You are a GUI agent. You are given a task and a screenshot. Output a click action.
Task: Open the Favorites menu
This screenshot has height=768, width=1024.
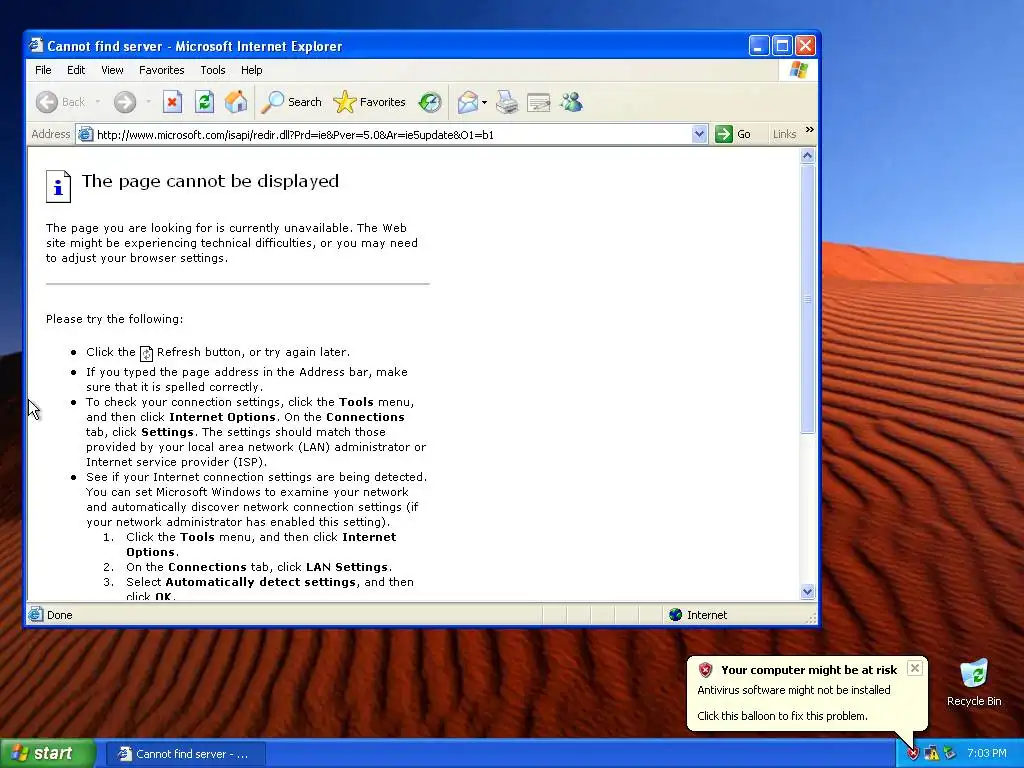161,70
